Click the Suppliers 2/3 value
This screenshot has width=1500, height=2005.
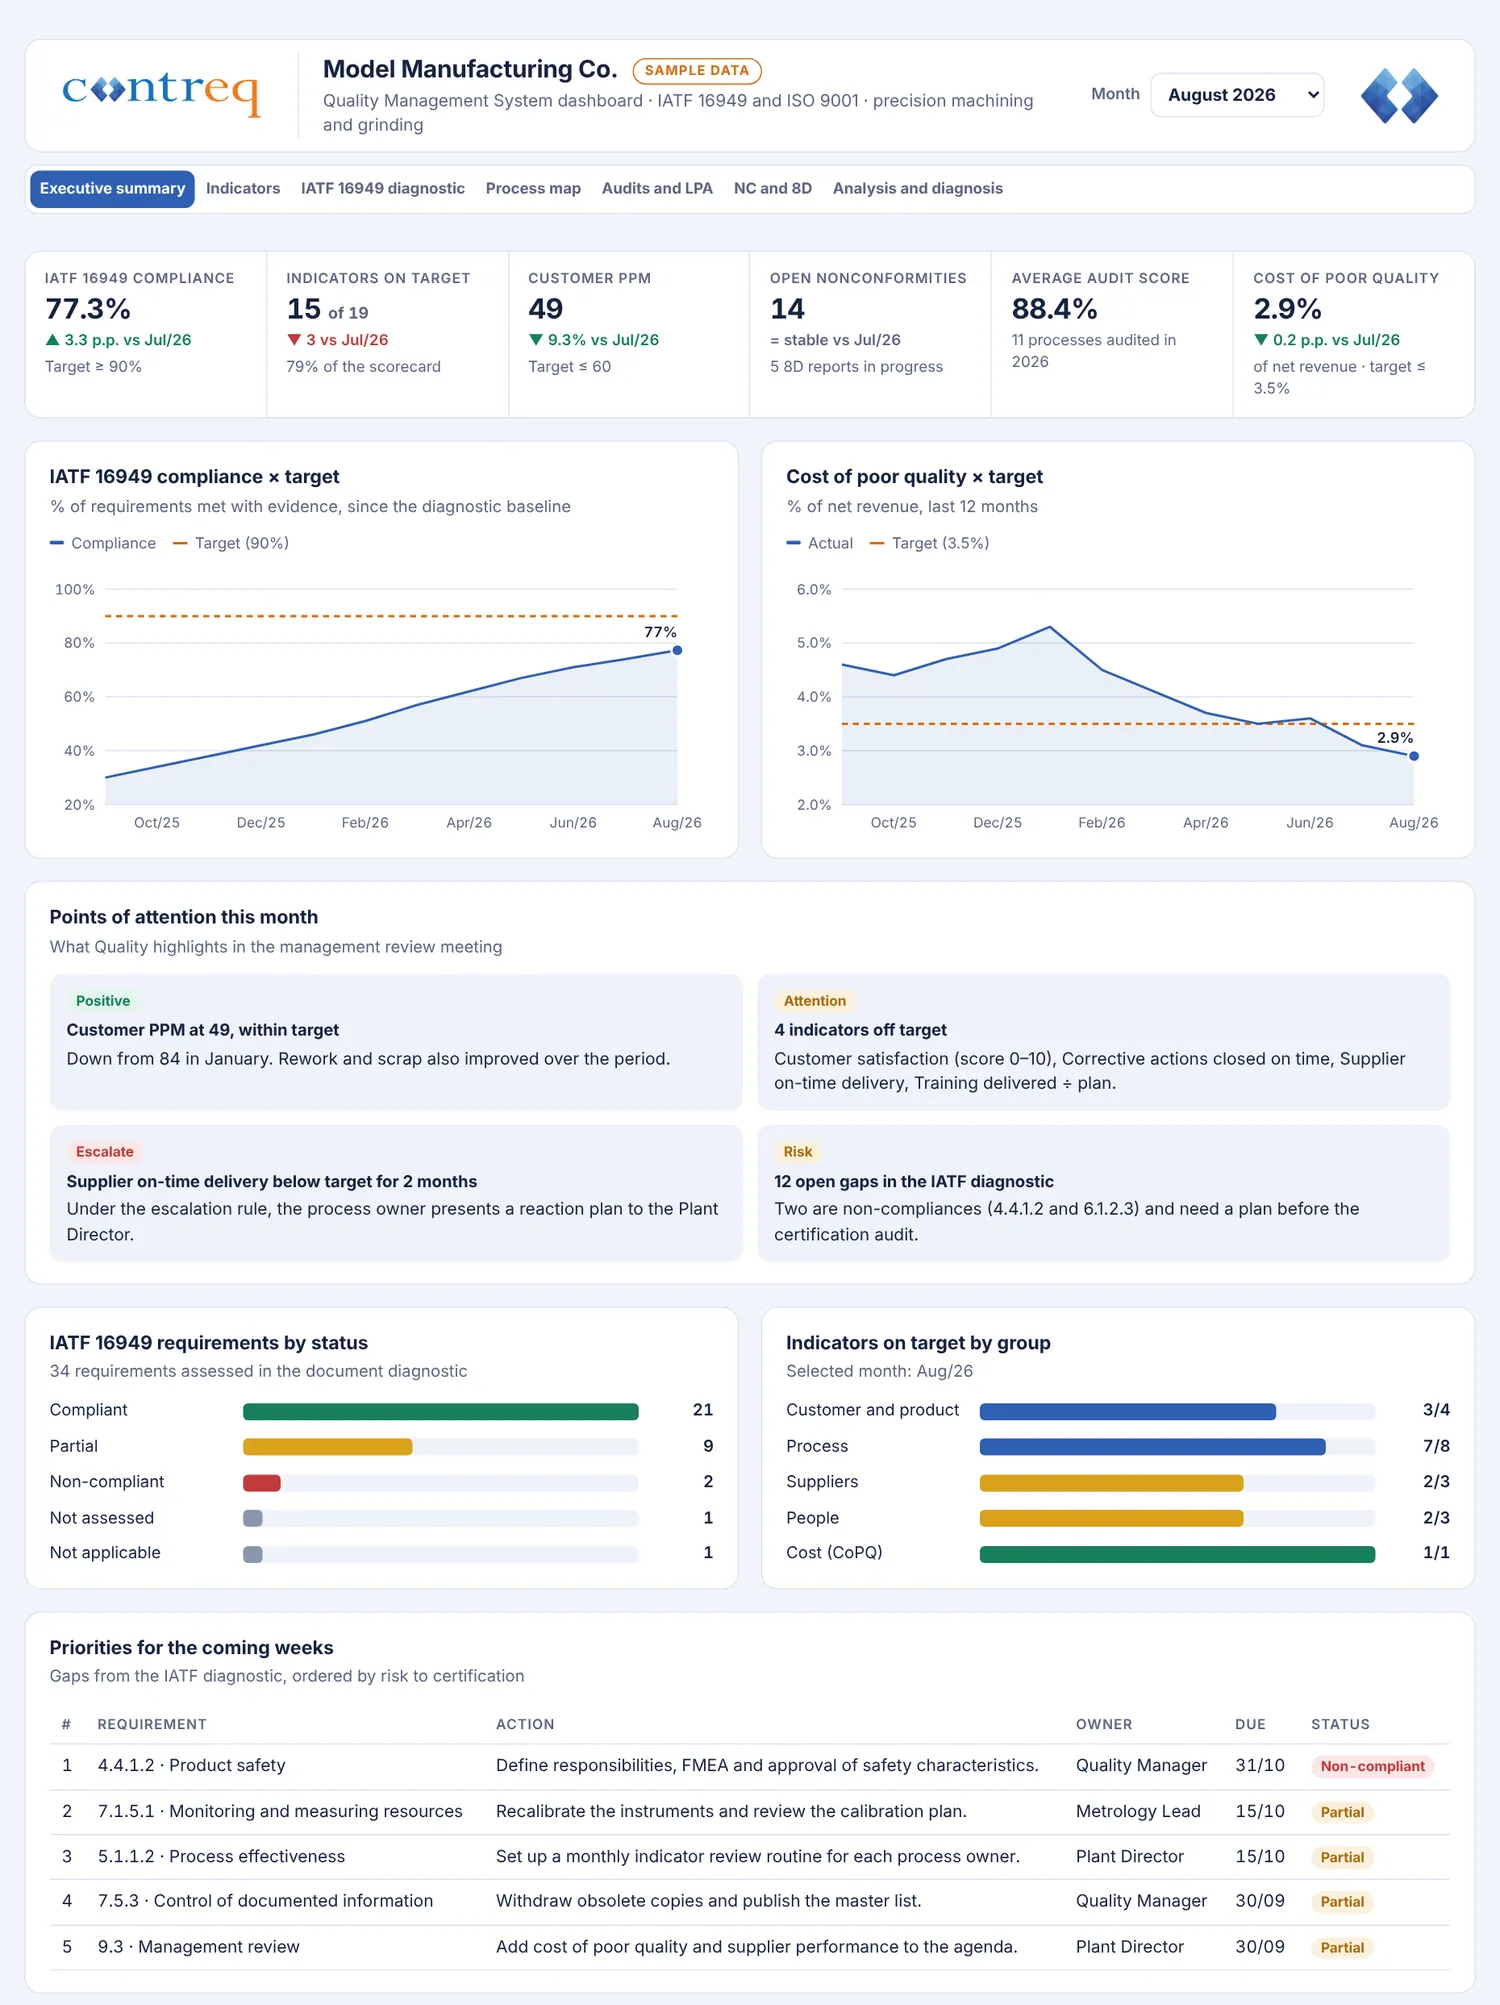1436,1481
